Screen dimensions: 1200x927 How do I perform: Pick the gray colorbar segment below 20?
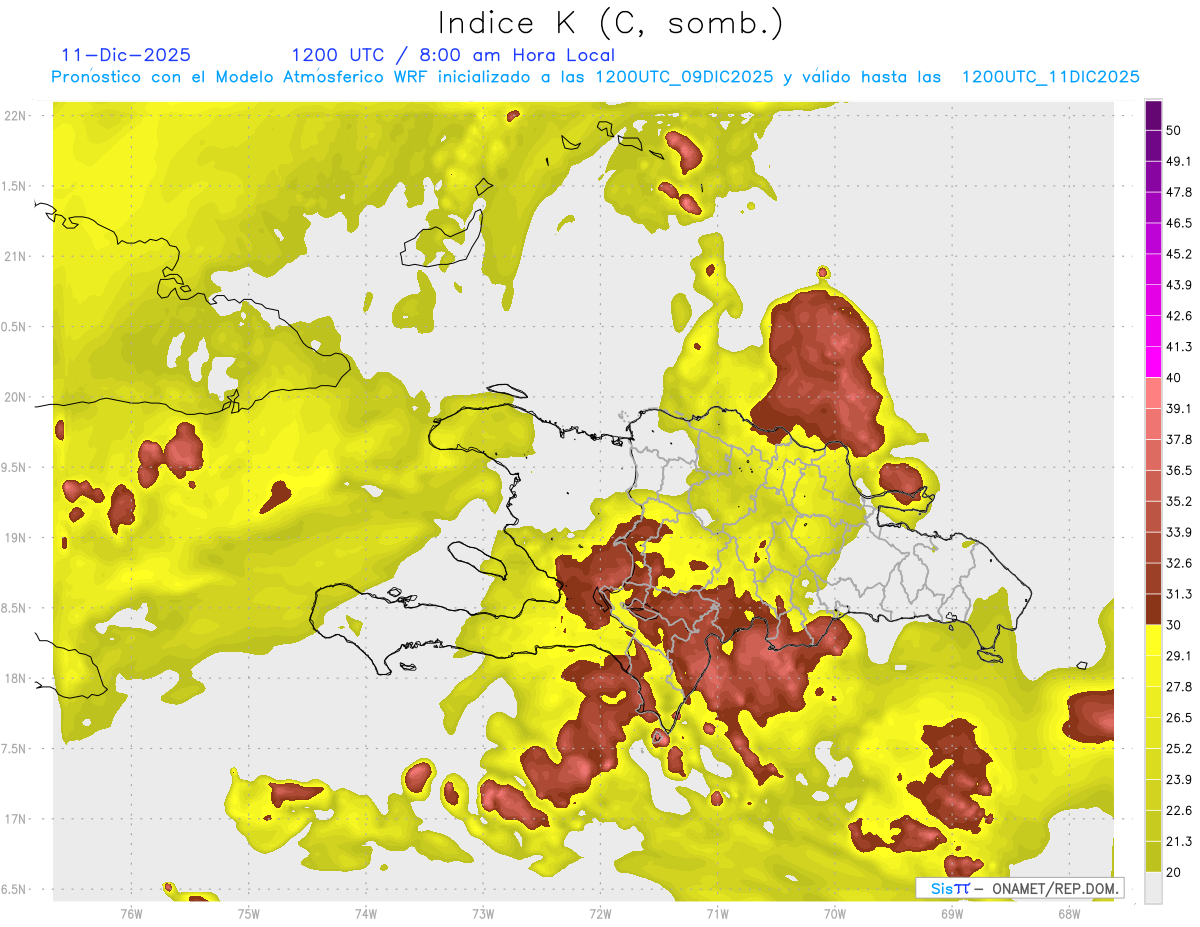click(1153, 888)
